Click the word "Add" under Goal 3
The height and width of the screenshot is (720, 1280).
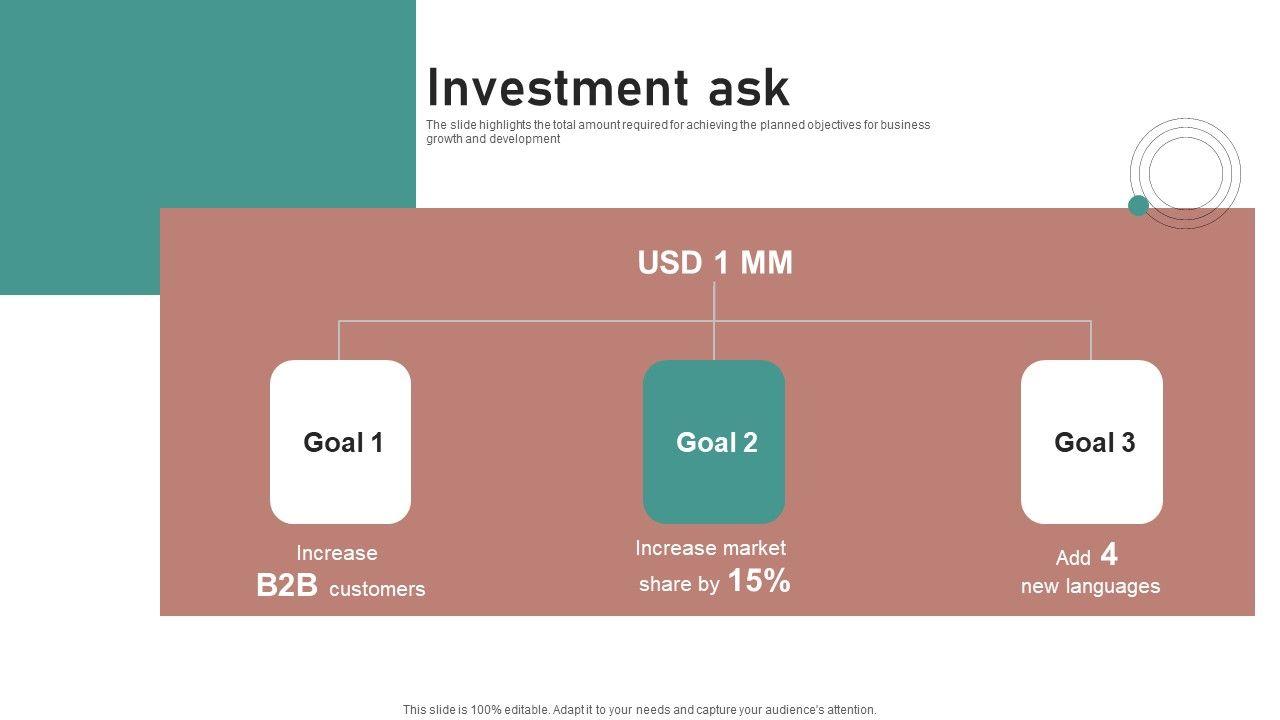[x=1073, y=558]
